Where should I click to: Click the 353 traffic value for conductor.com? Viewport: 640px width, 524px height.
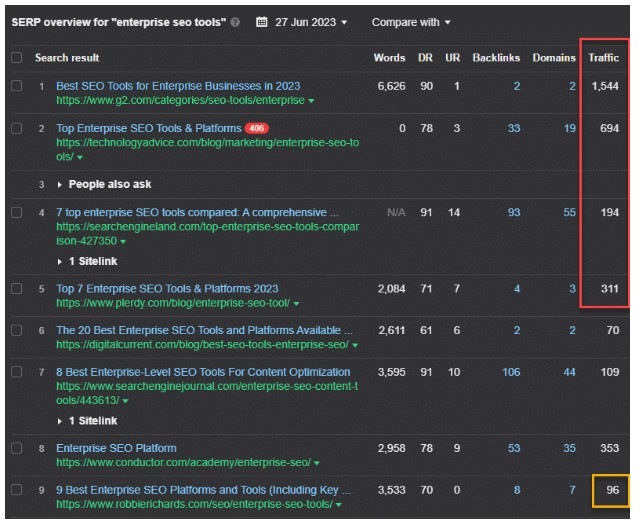point(610,448)
